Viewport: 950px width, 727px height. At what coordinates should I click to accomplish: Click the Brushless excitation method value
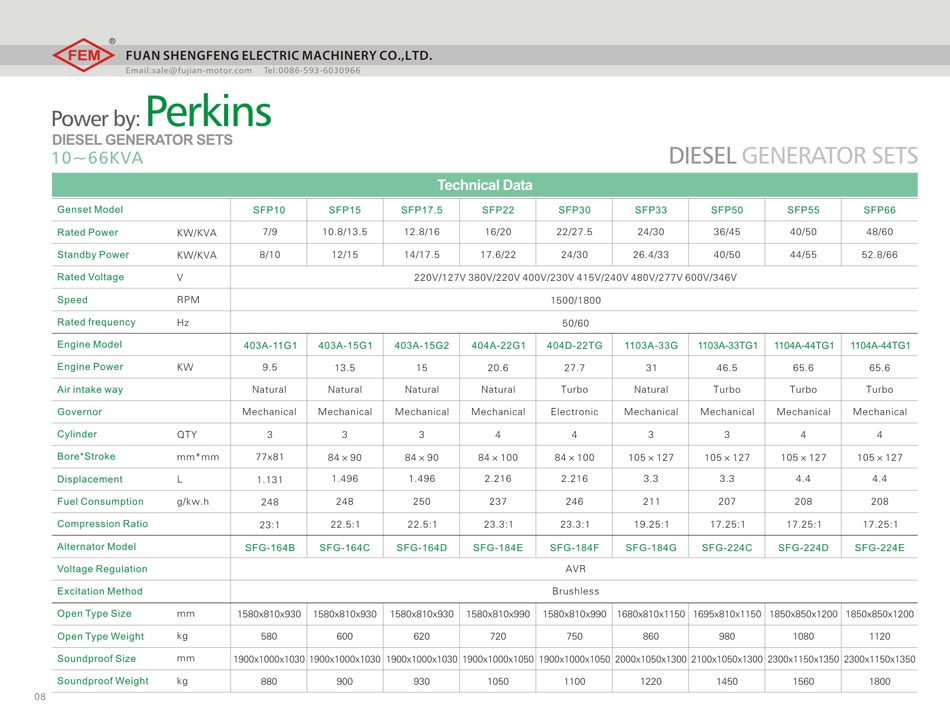pos(576,591)
